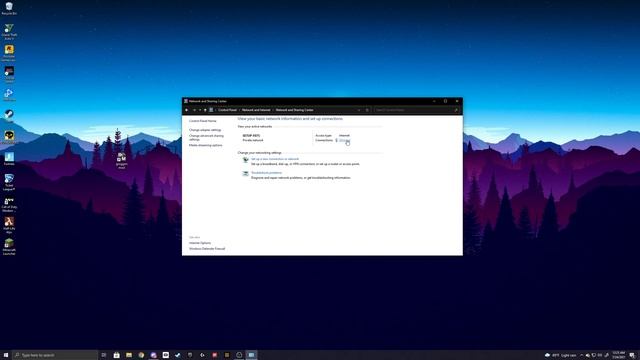Click Network and Internet in the breadcrumb
The image size is (640, 360).
tap(256, 110)
